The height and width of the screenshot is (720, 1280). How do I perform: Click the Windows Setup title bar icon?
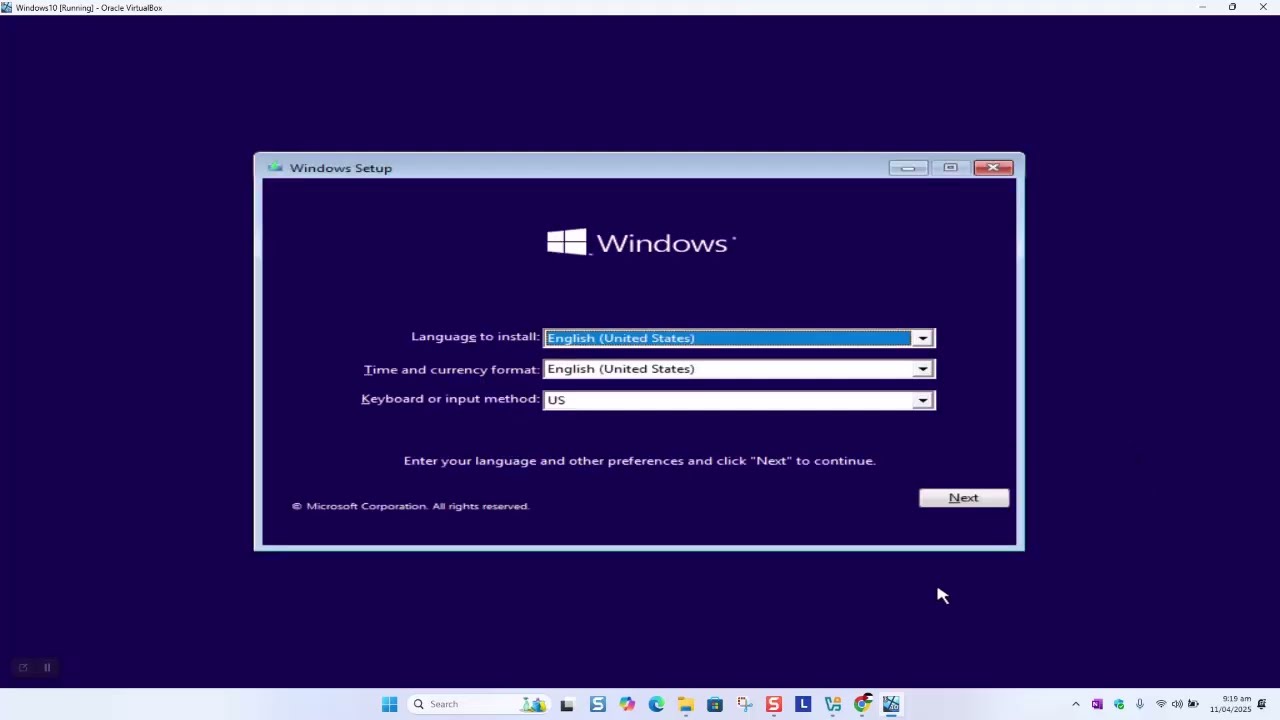[275, 168]
